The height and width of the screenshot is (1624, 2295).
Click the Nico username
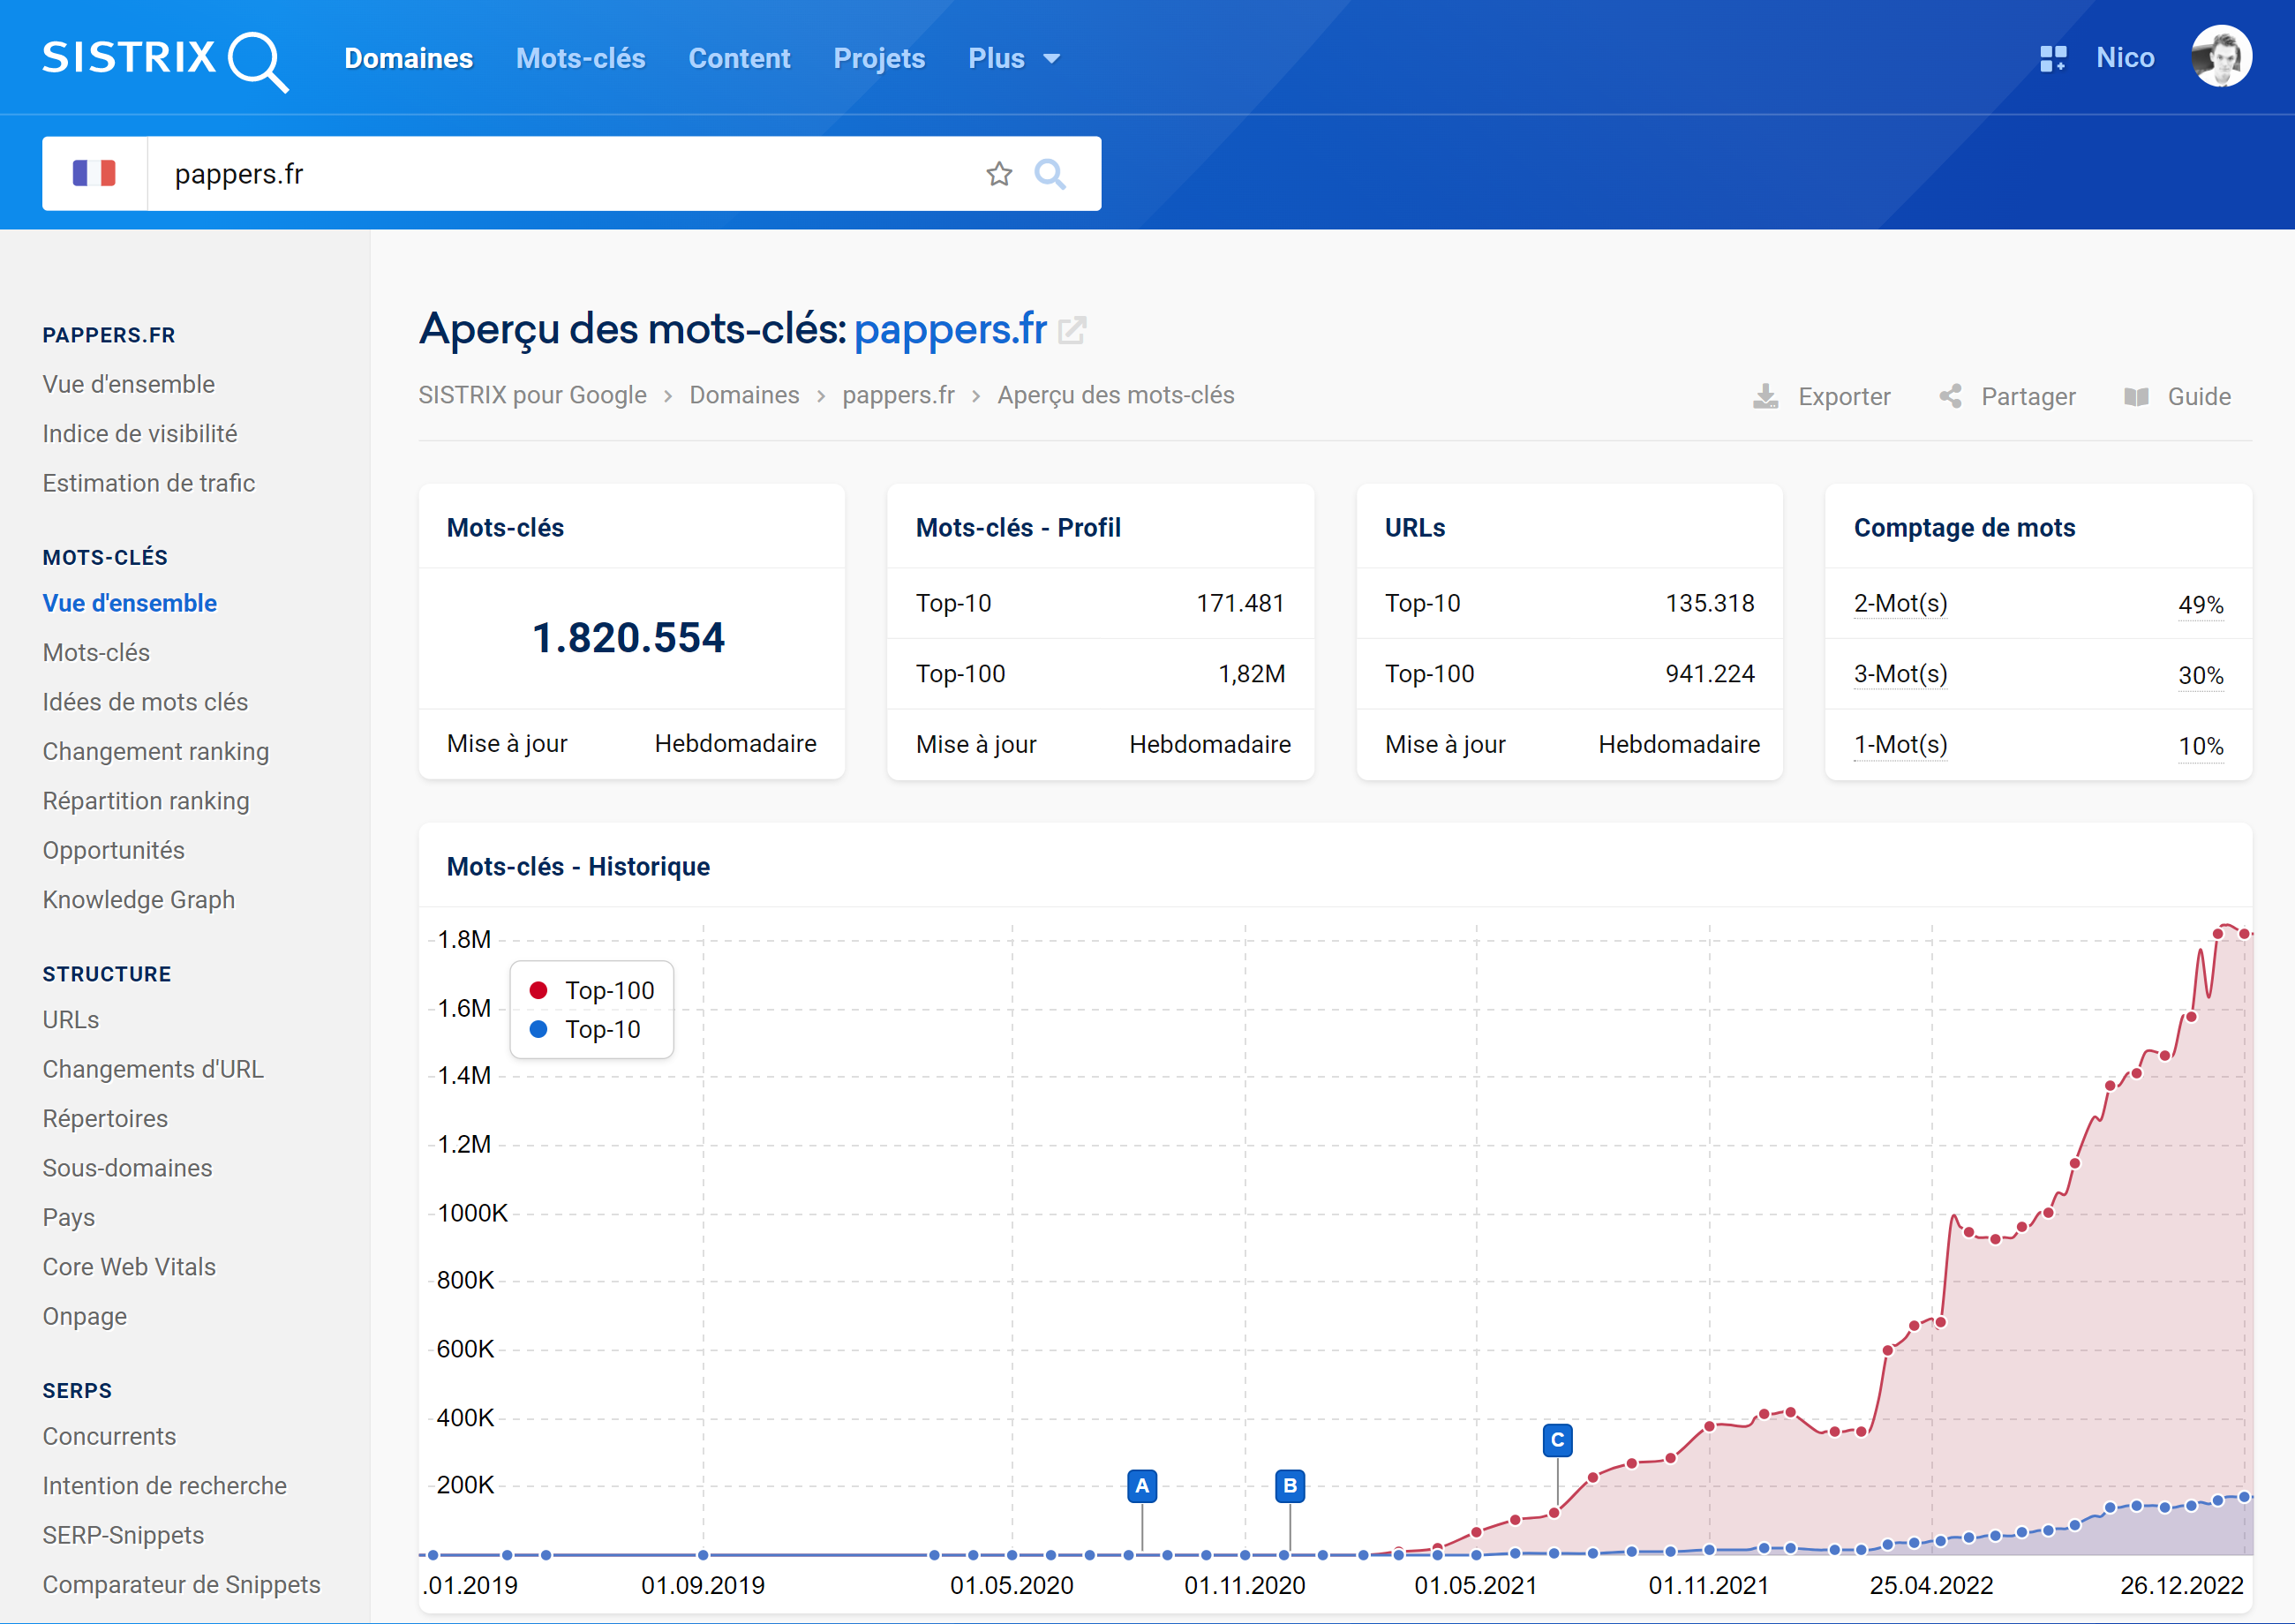click(2125, 58)
